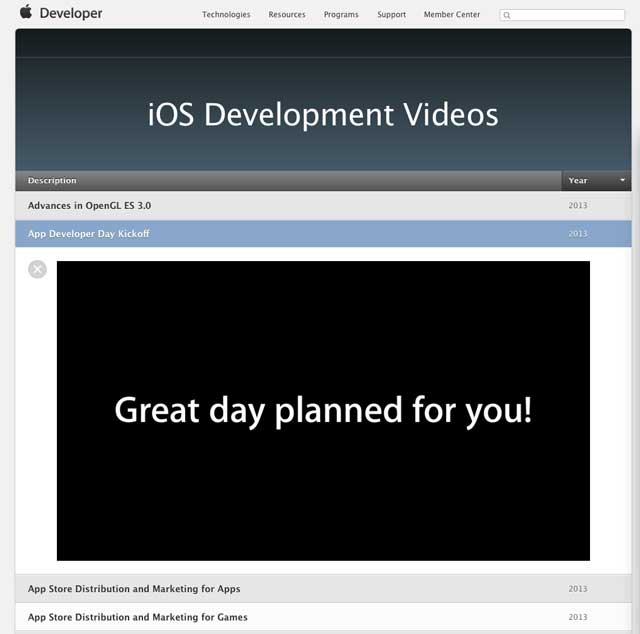Collapse the App Developer Day Kickoff row

pyautogui.click(x=323, y=234)
